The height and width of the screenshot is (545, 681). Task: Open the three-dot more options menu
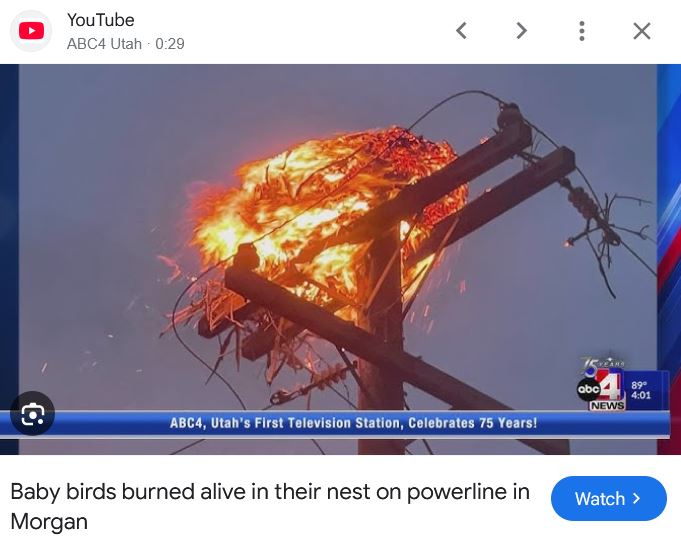tap(582, 31)
